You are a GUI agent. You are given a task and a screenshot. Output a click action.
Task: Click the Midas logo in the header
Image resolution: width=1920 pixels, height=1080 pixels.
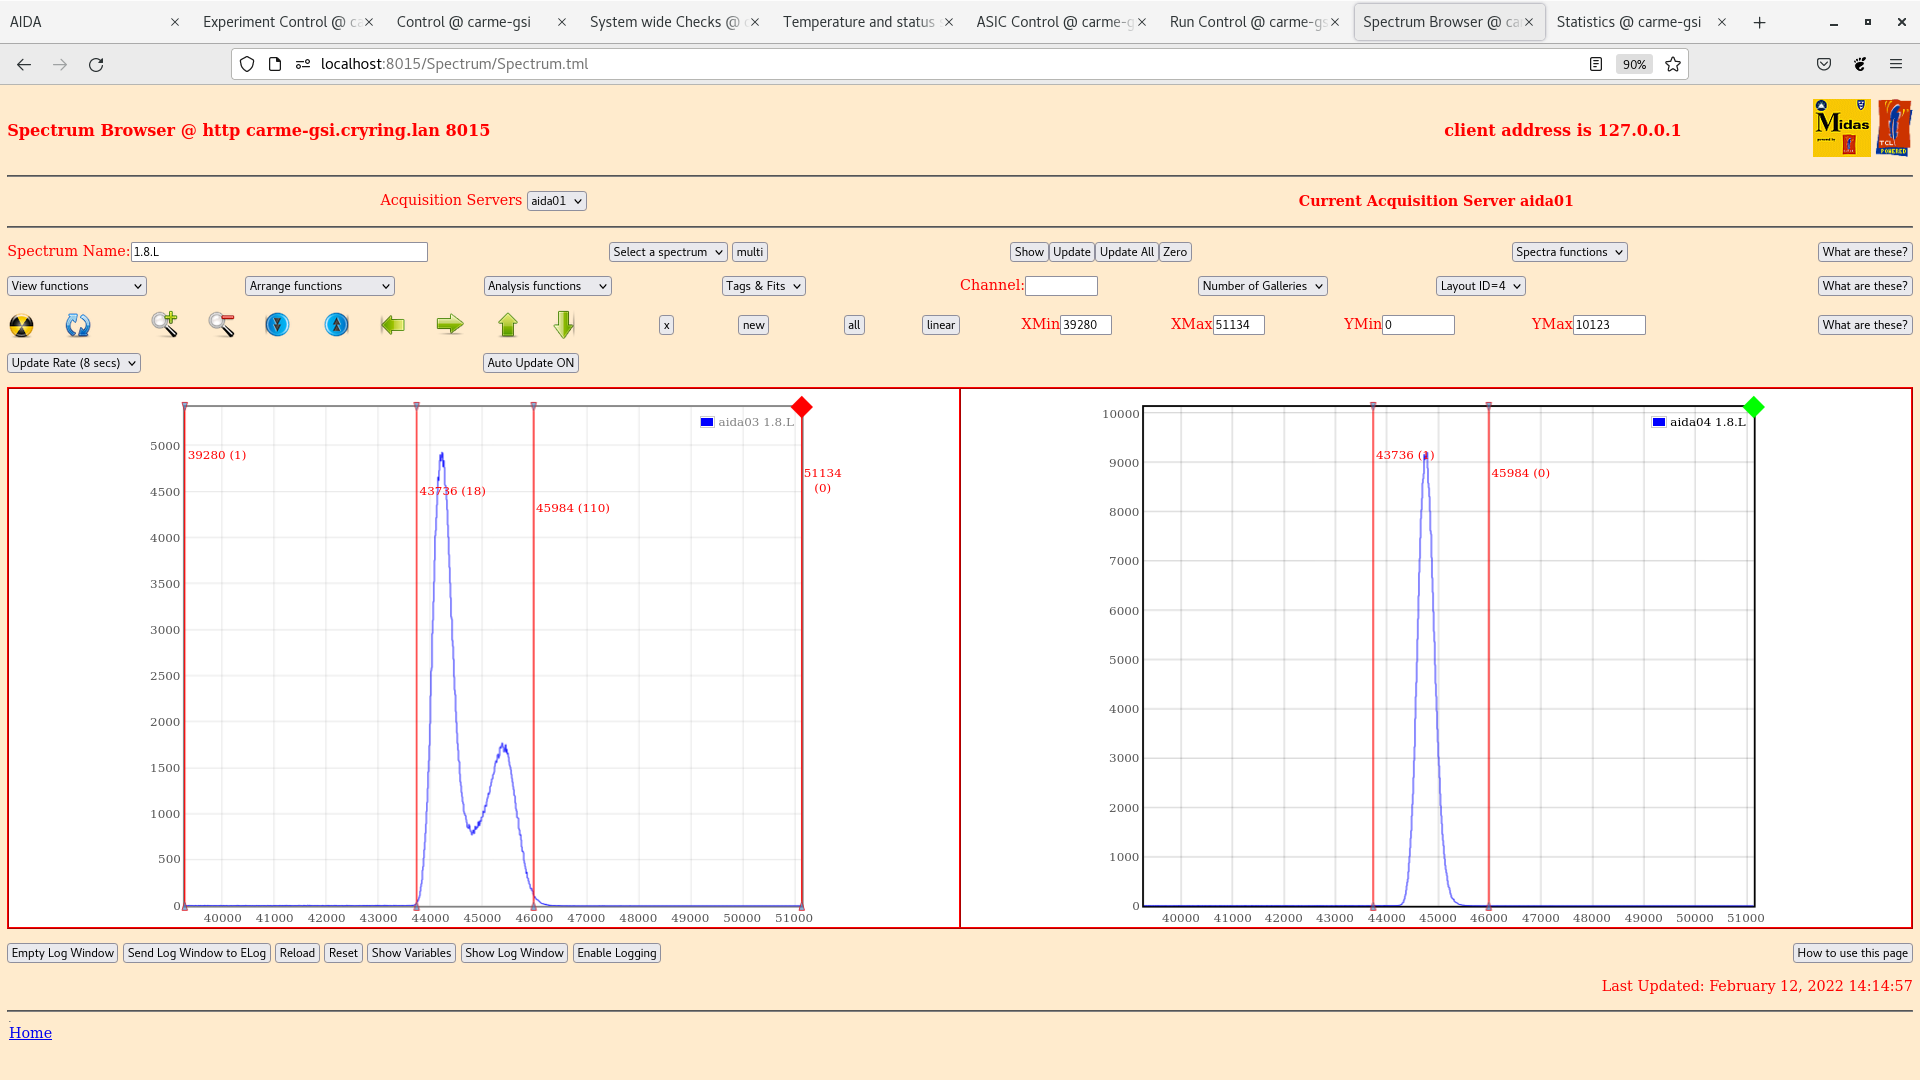click(1841, 128)
